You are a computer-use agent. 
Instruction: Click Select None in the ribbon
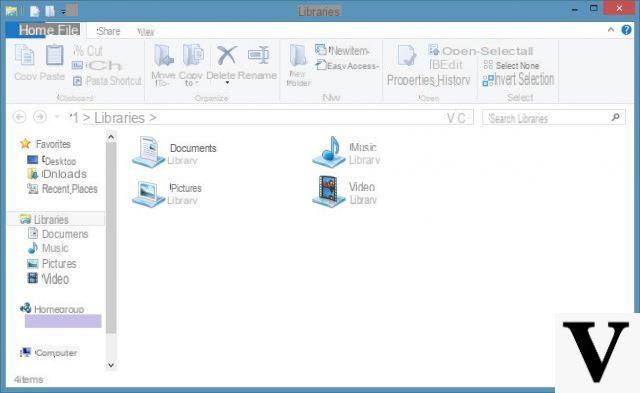pos(511,65)
